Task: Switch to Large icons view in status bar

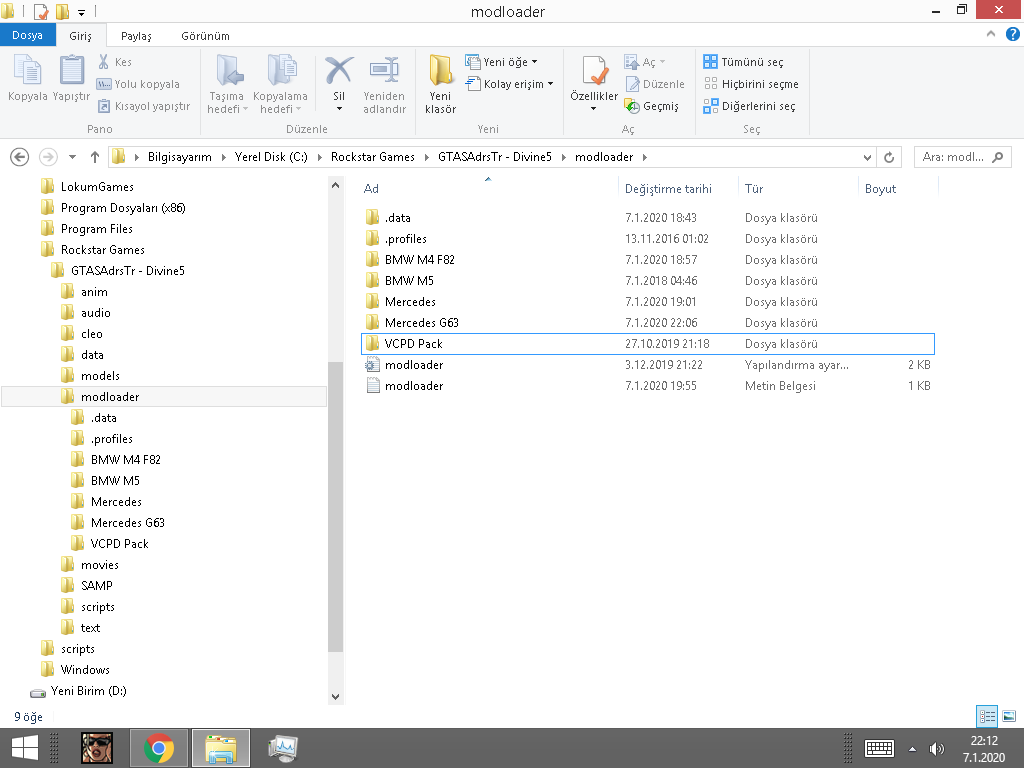Action: click(x=1008, y=716)
